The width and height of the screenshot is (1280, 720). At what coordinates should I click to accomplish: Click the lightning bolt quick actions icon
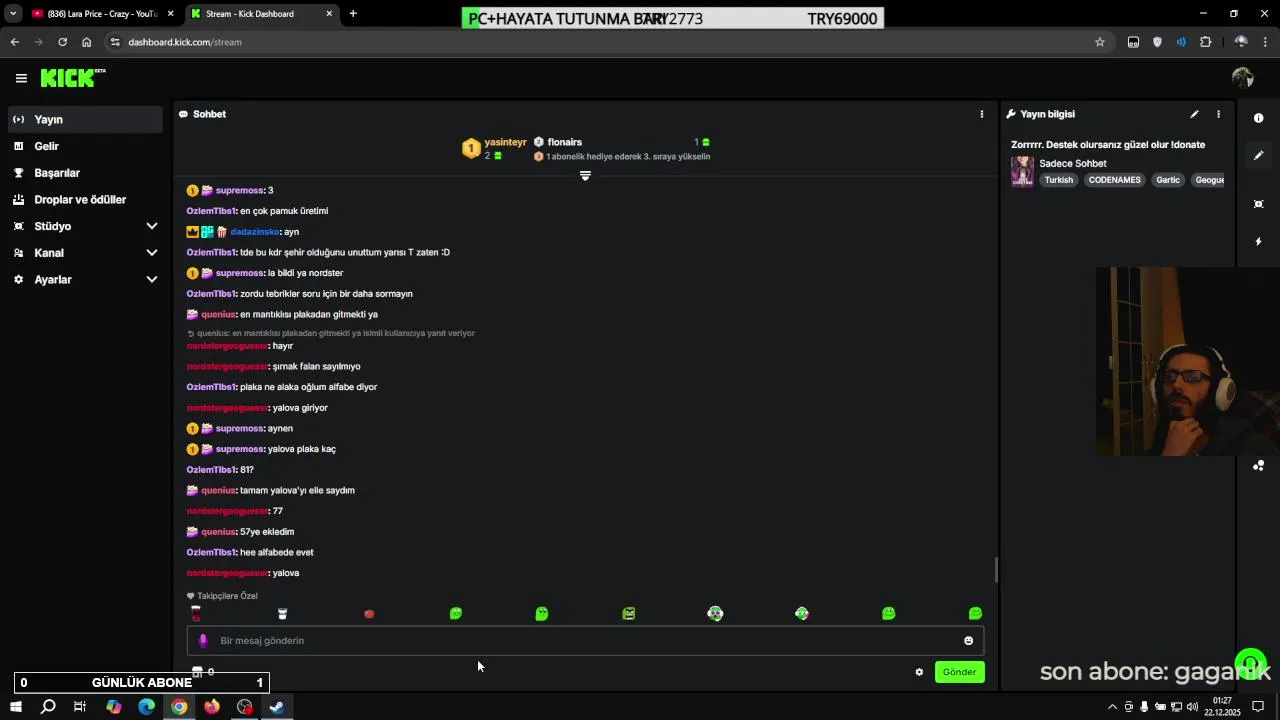point(1259,241)
